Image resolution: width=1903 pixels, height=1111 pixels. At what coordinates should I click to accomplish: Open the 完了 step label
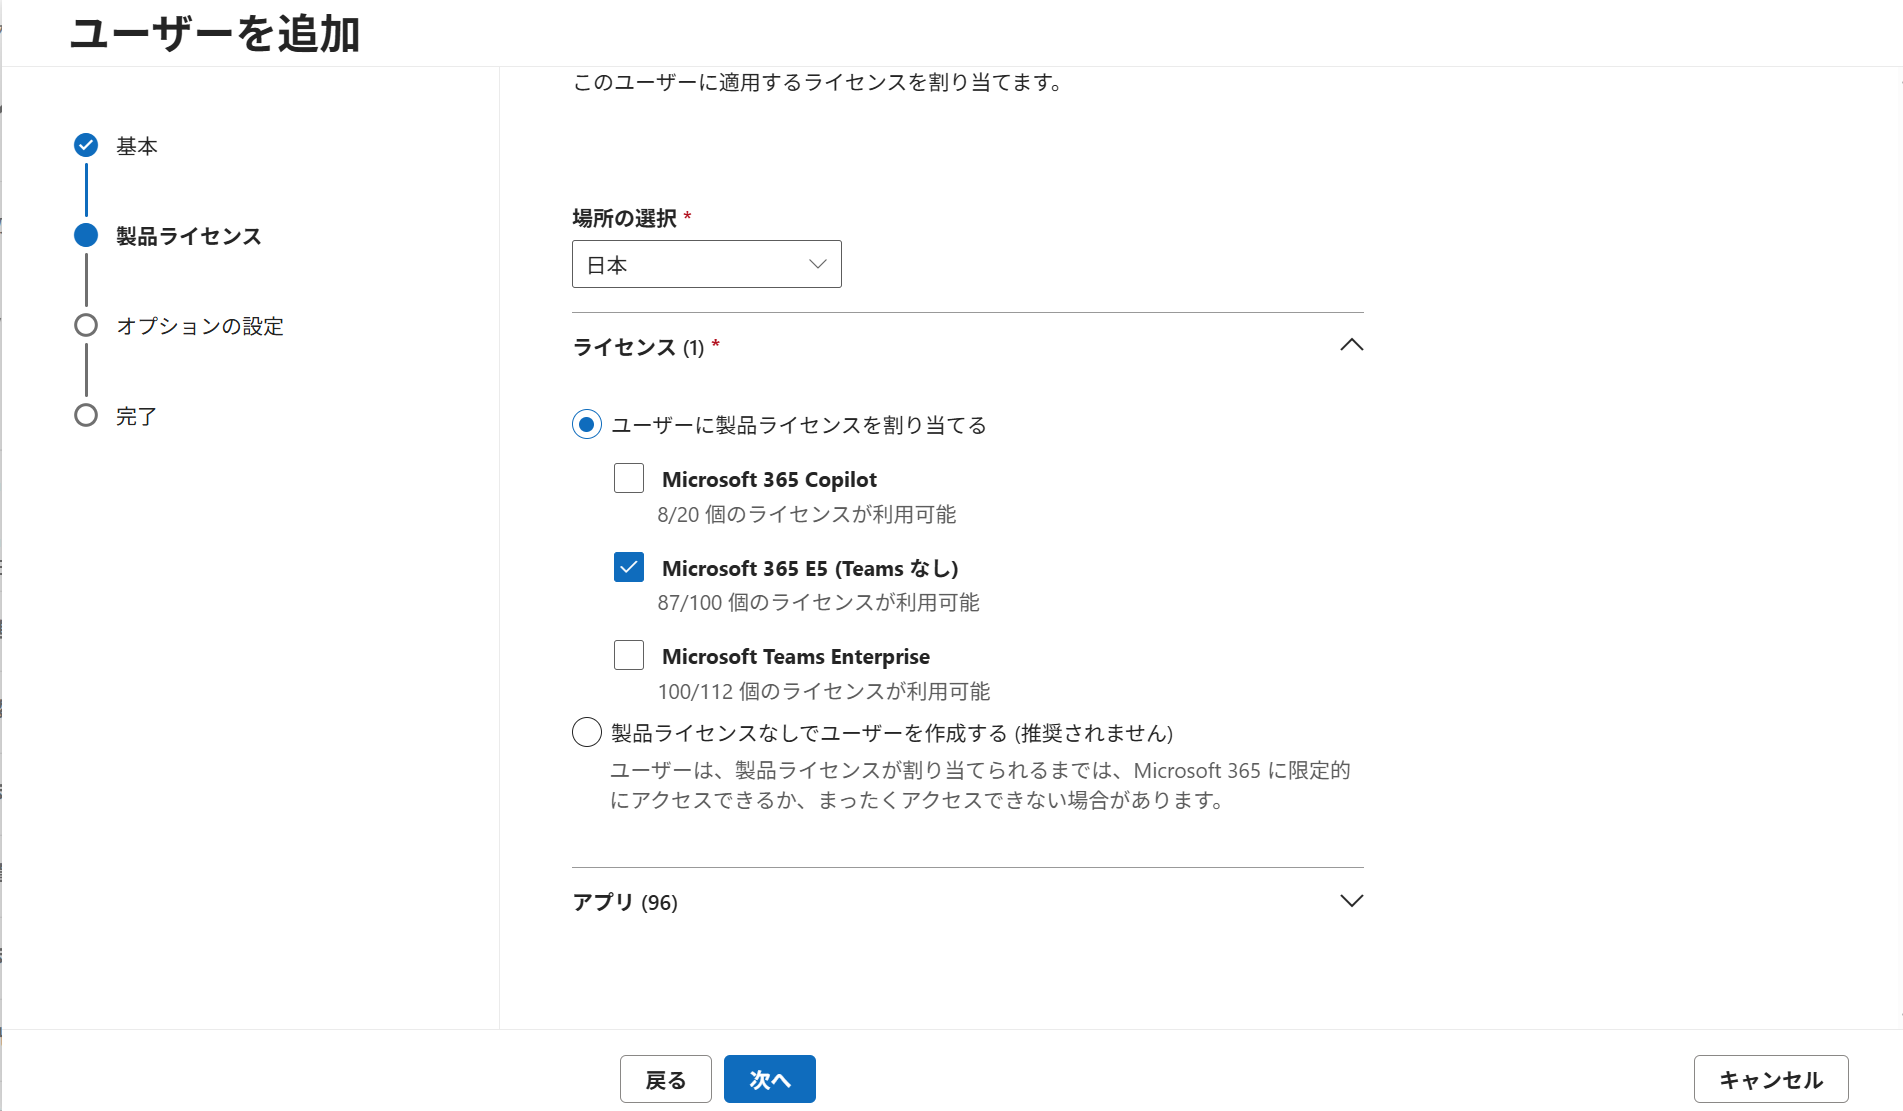pos(136,416)
